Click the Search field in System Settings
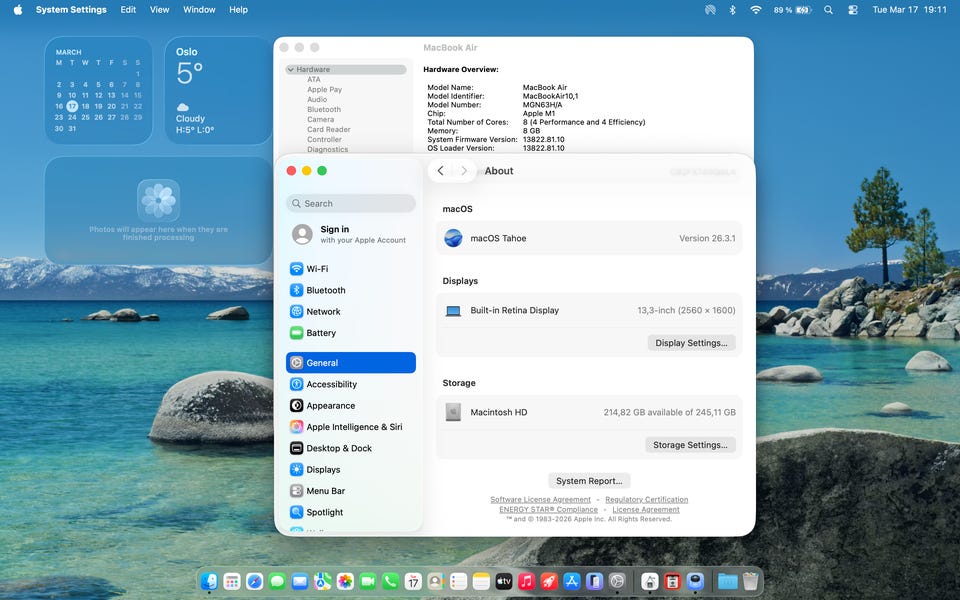960x600 pixels. pyautogui.click(x=351, y=203)
